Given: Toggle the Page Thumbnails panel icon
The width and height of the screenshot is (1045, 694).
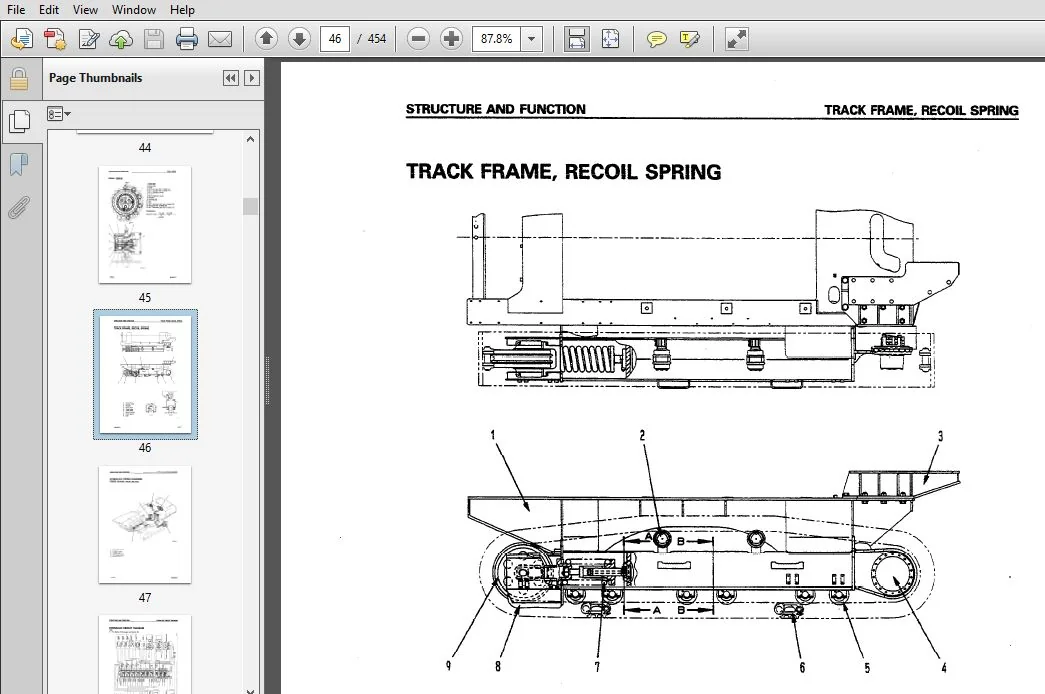Looking at the screenshot, I should pyautogui.click(x=20, y=121).
